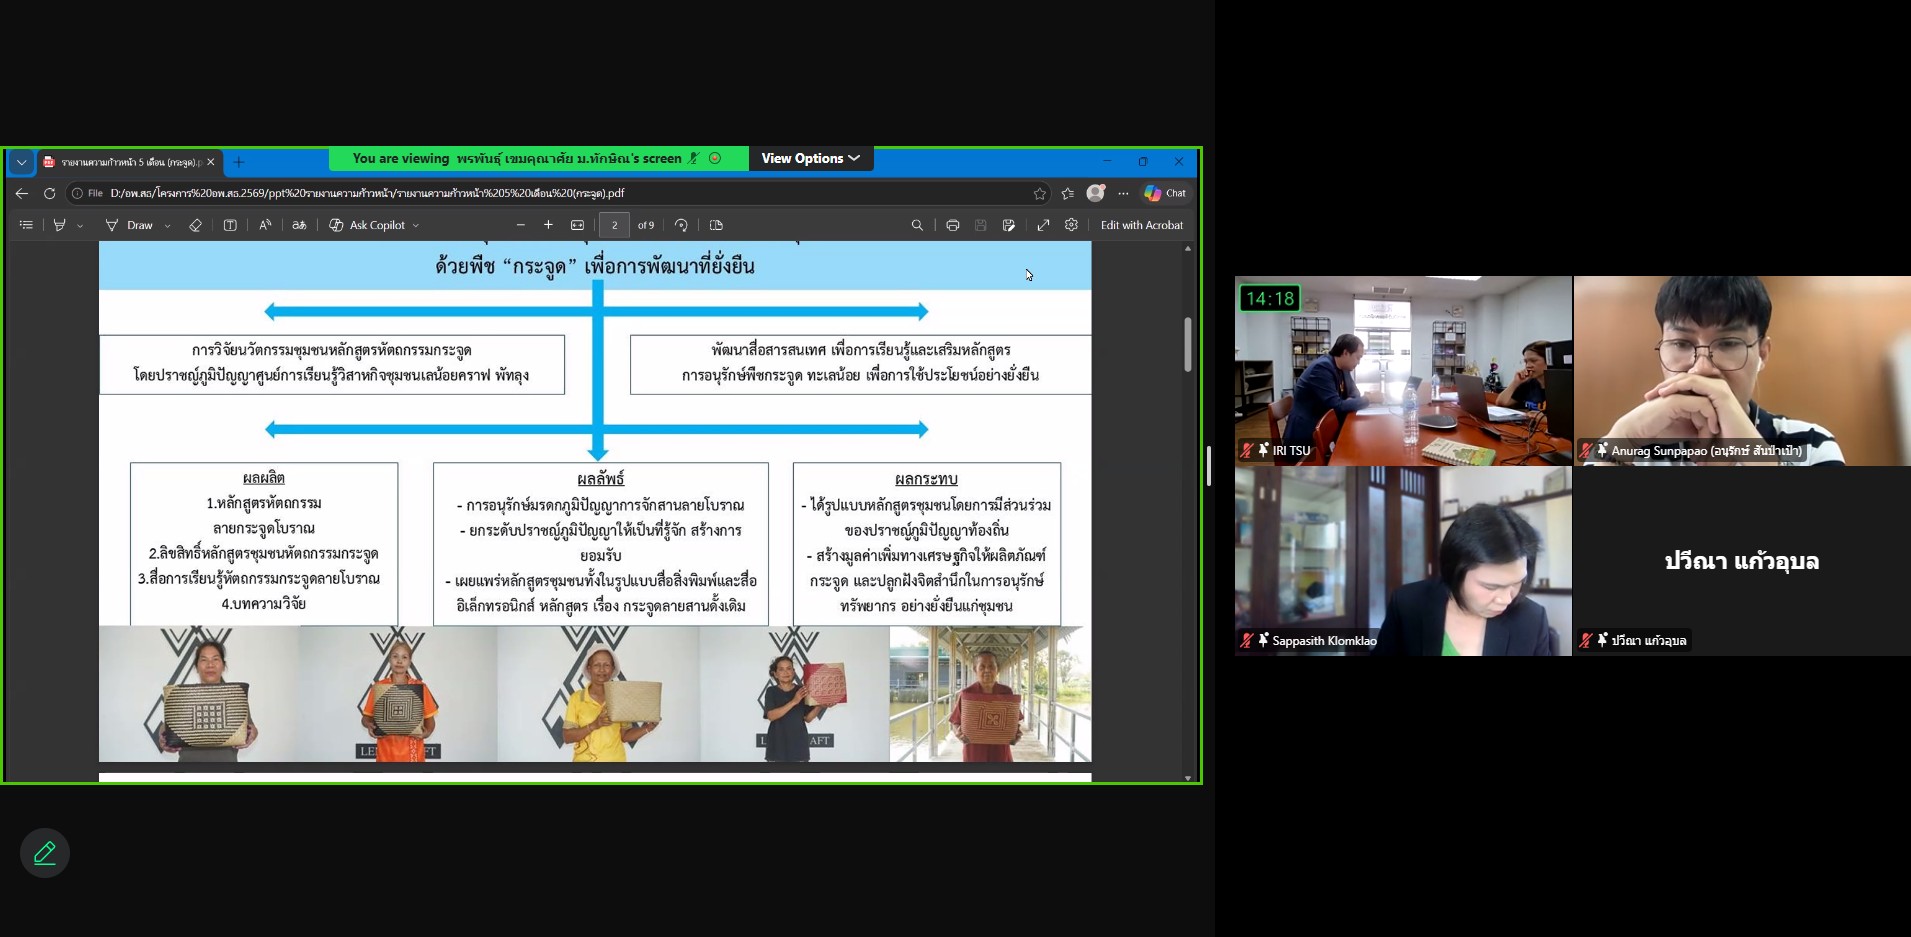Refresh the PDF page
This screenshot has height=937, width=1911.
click(x=49, y=193)
